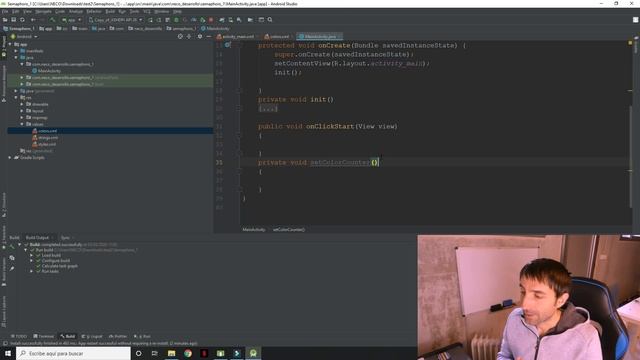Click the Search Everywhere magnifier icon
The image size is (640, 360).
click(x=270, y=20)
